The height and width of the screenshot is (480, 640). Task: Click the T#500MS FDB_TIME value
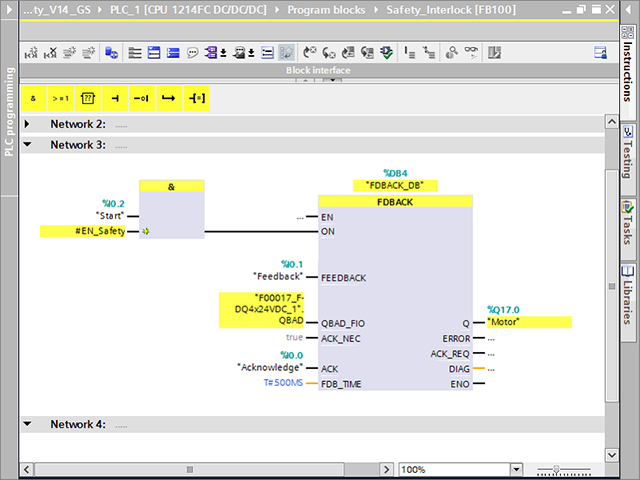pos(283,383)
